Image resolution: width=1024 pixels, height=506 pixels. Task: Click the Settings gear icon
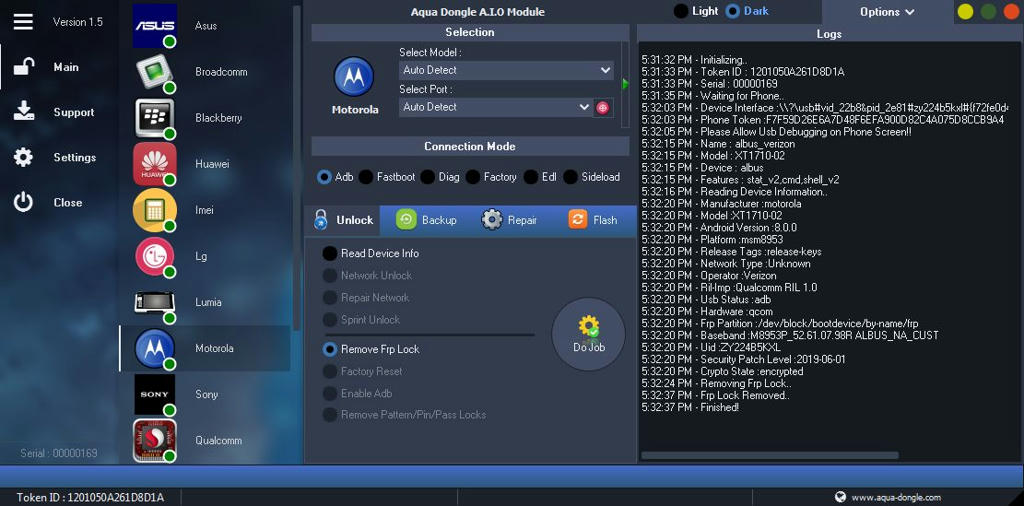pos(23,157)
